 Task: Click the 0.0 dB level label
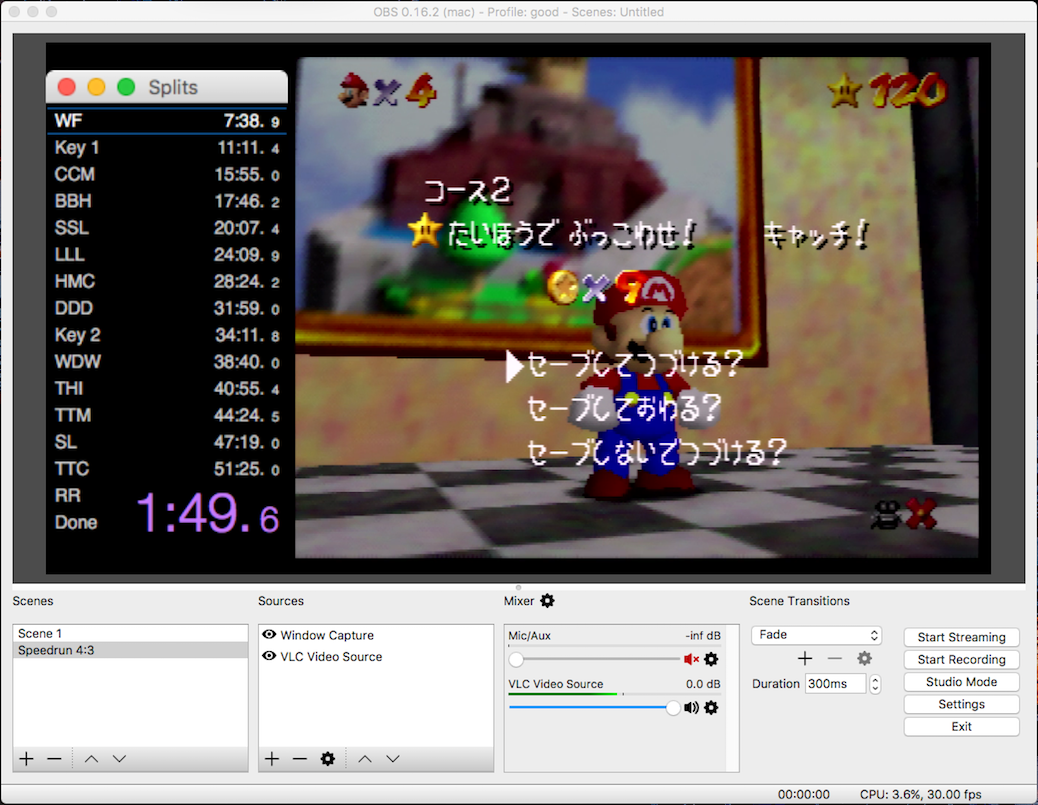point(703,684)
